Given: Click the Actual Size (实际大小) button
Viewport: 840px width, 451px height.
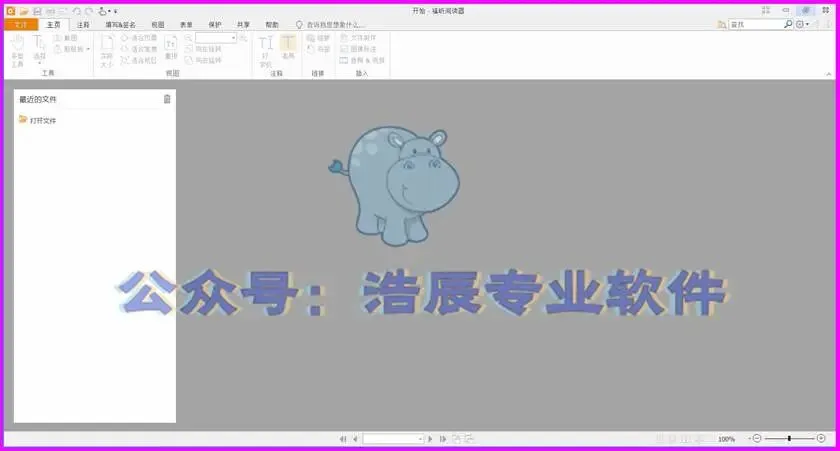Looking at the screenshot, I should [x=107, y=51].
